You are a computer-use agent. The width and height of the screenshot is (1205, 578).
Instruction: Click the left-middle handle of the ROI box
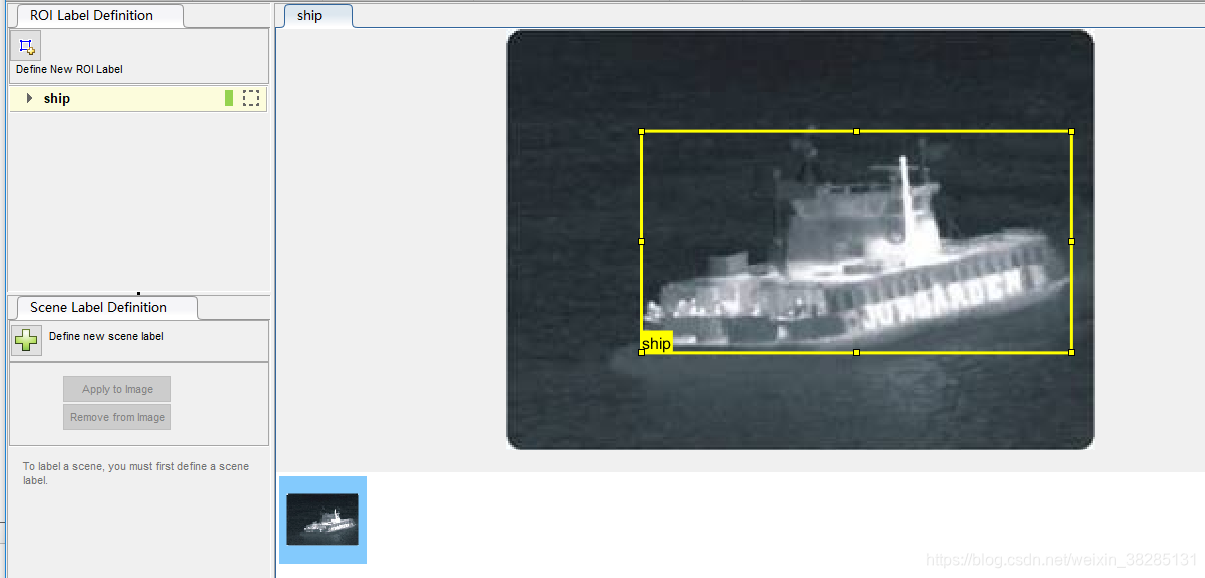click(641, 241)
